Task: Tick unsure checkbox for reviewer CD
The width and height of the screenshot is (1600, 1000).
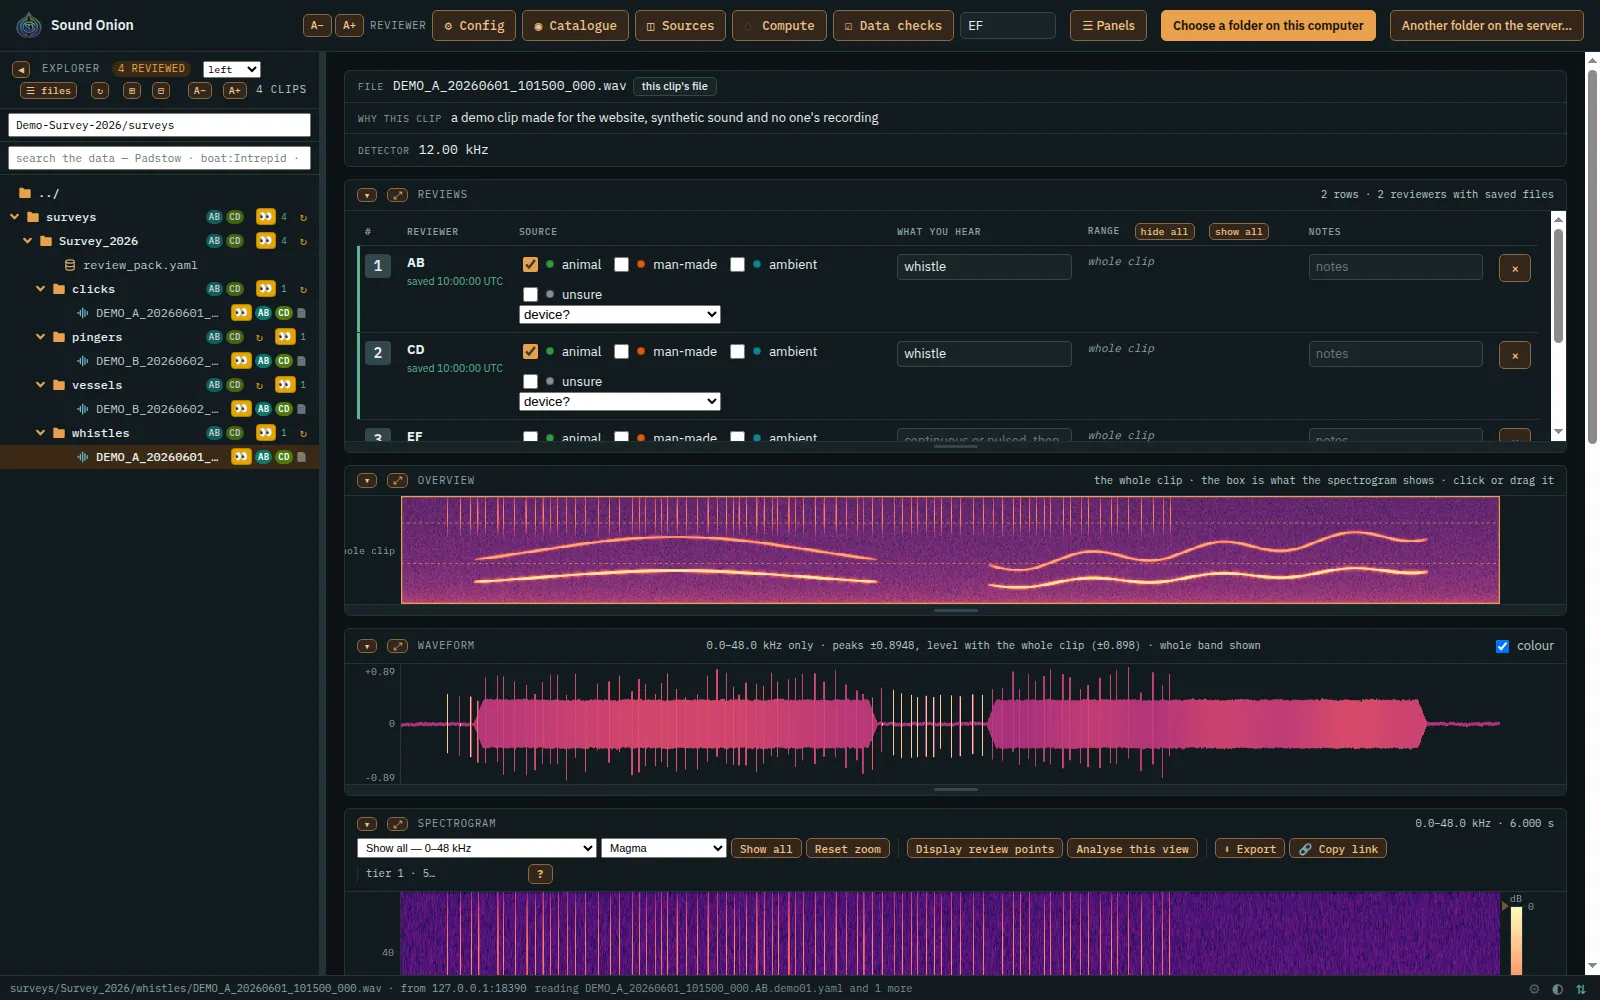Action: [530, 382]
